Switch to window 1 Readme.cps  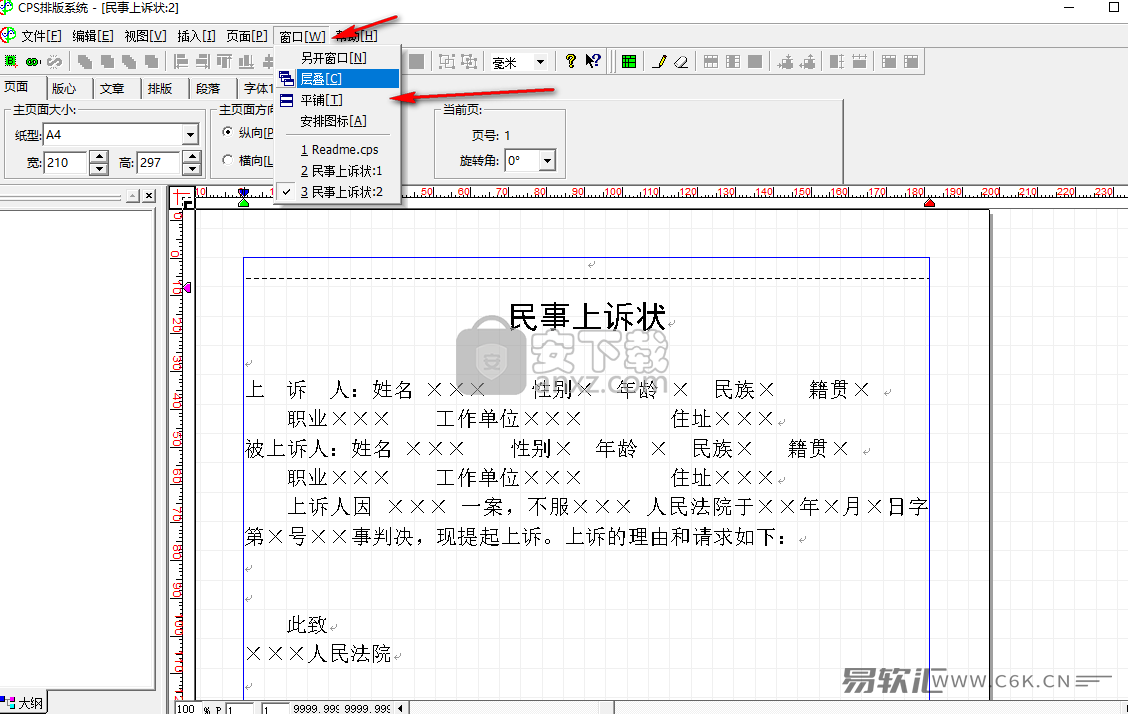[x=339, y=150]
